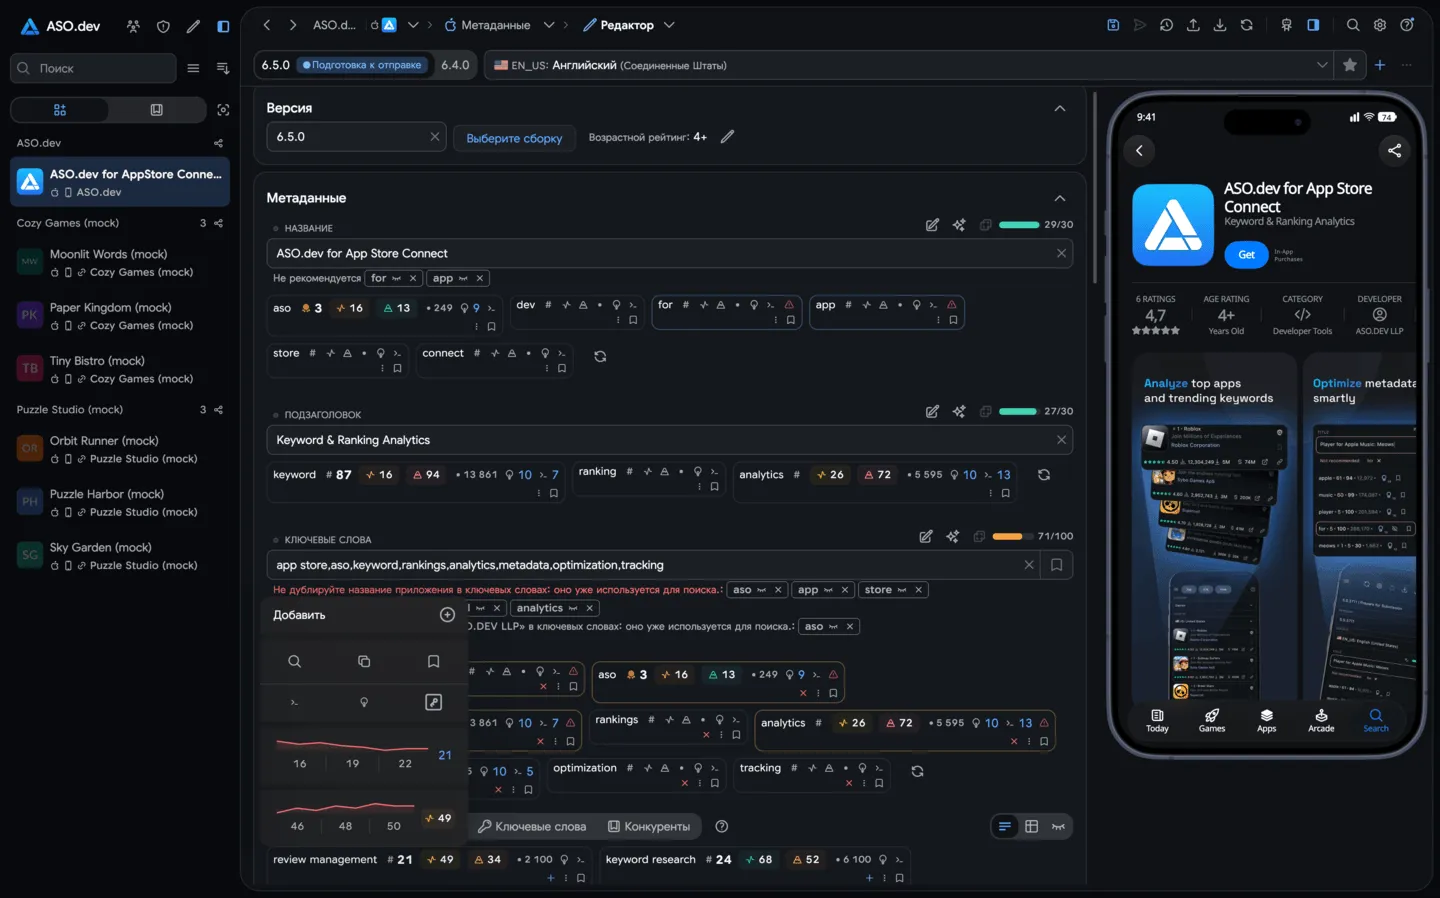Open the settings gear icon
The image size is (1440, 898).
(x=1380, y=25)
